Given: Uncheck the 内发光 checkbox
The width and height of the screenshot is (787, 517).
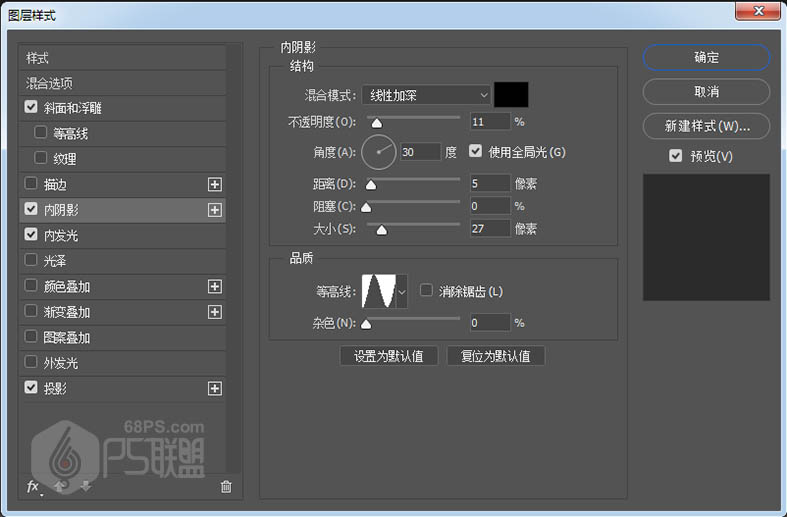Looking at the screenshot, I should (31, 234).
